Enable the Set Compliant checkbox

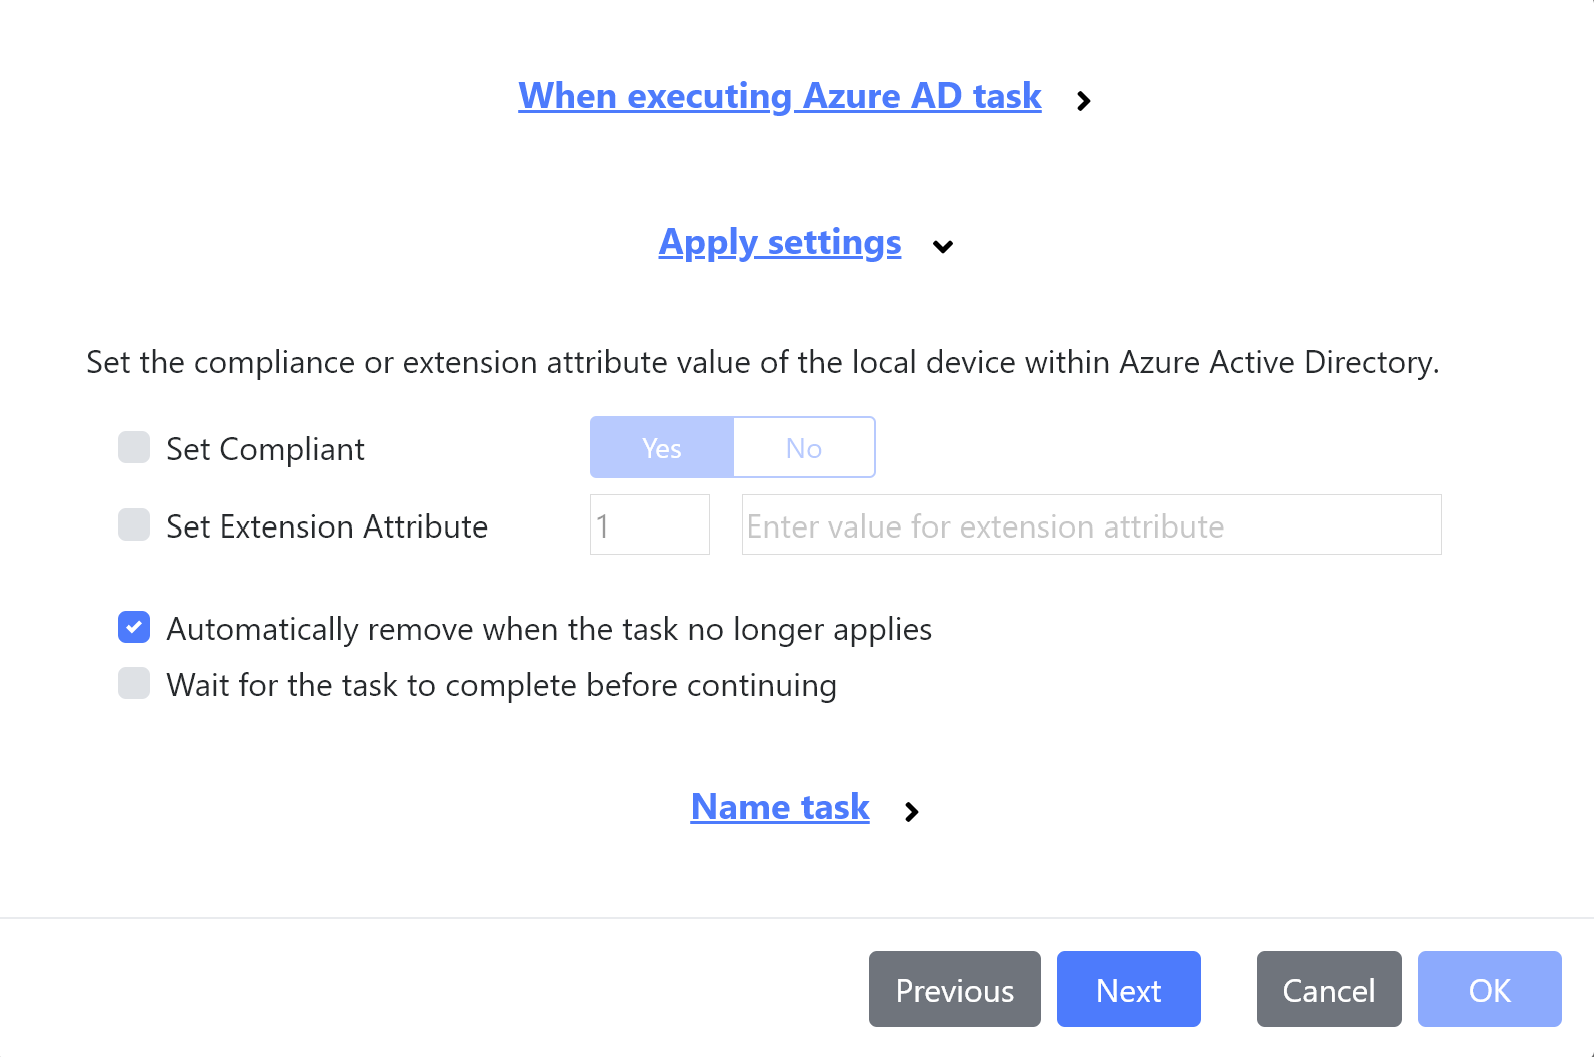coord(133,447)
